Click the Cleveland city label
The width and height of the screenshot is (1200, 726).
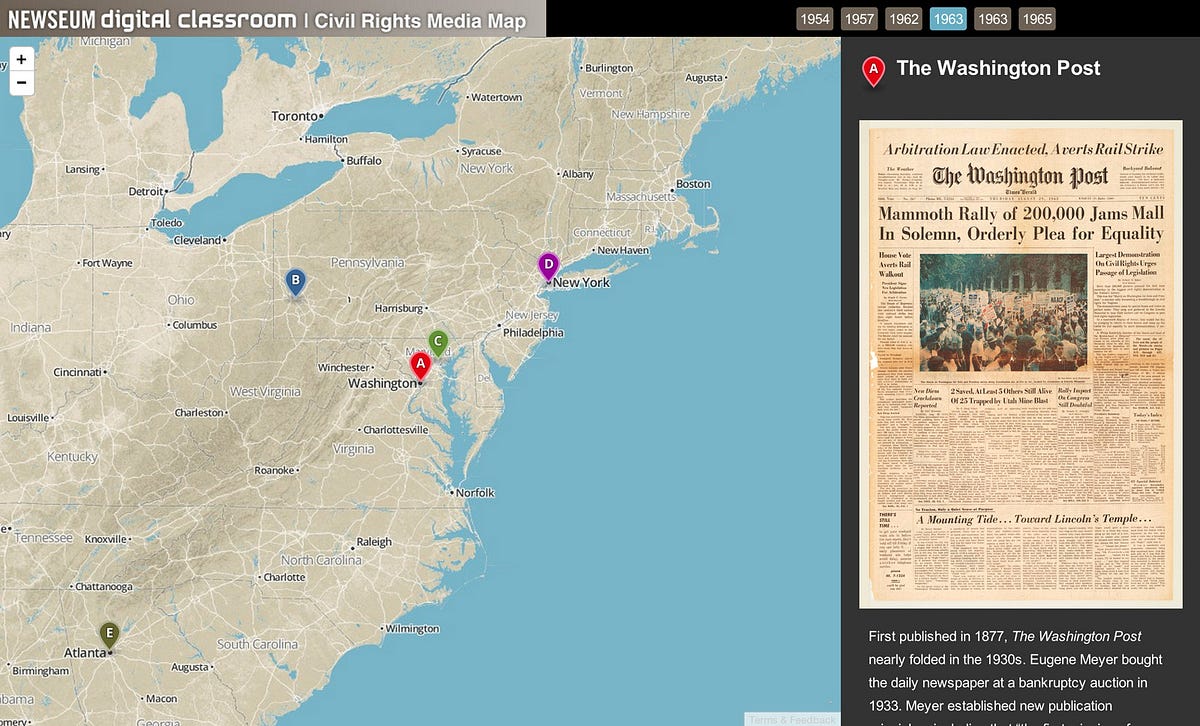click(x=197, y=240)
